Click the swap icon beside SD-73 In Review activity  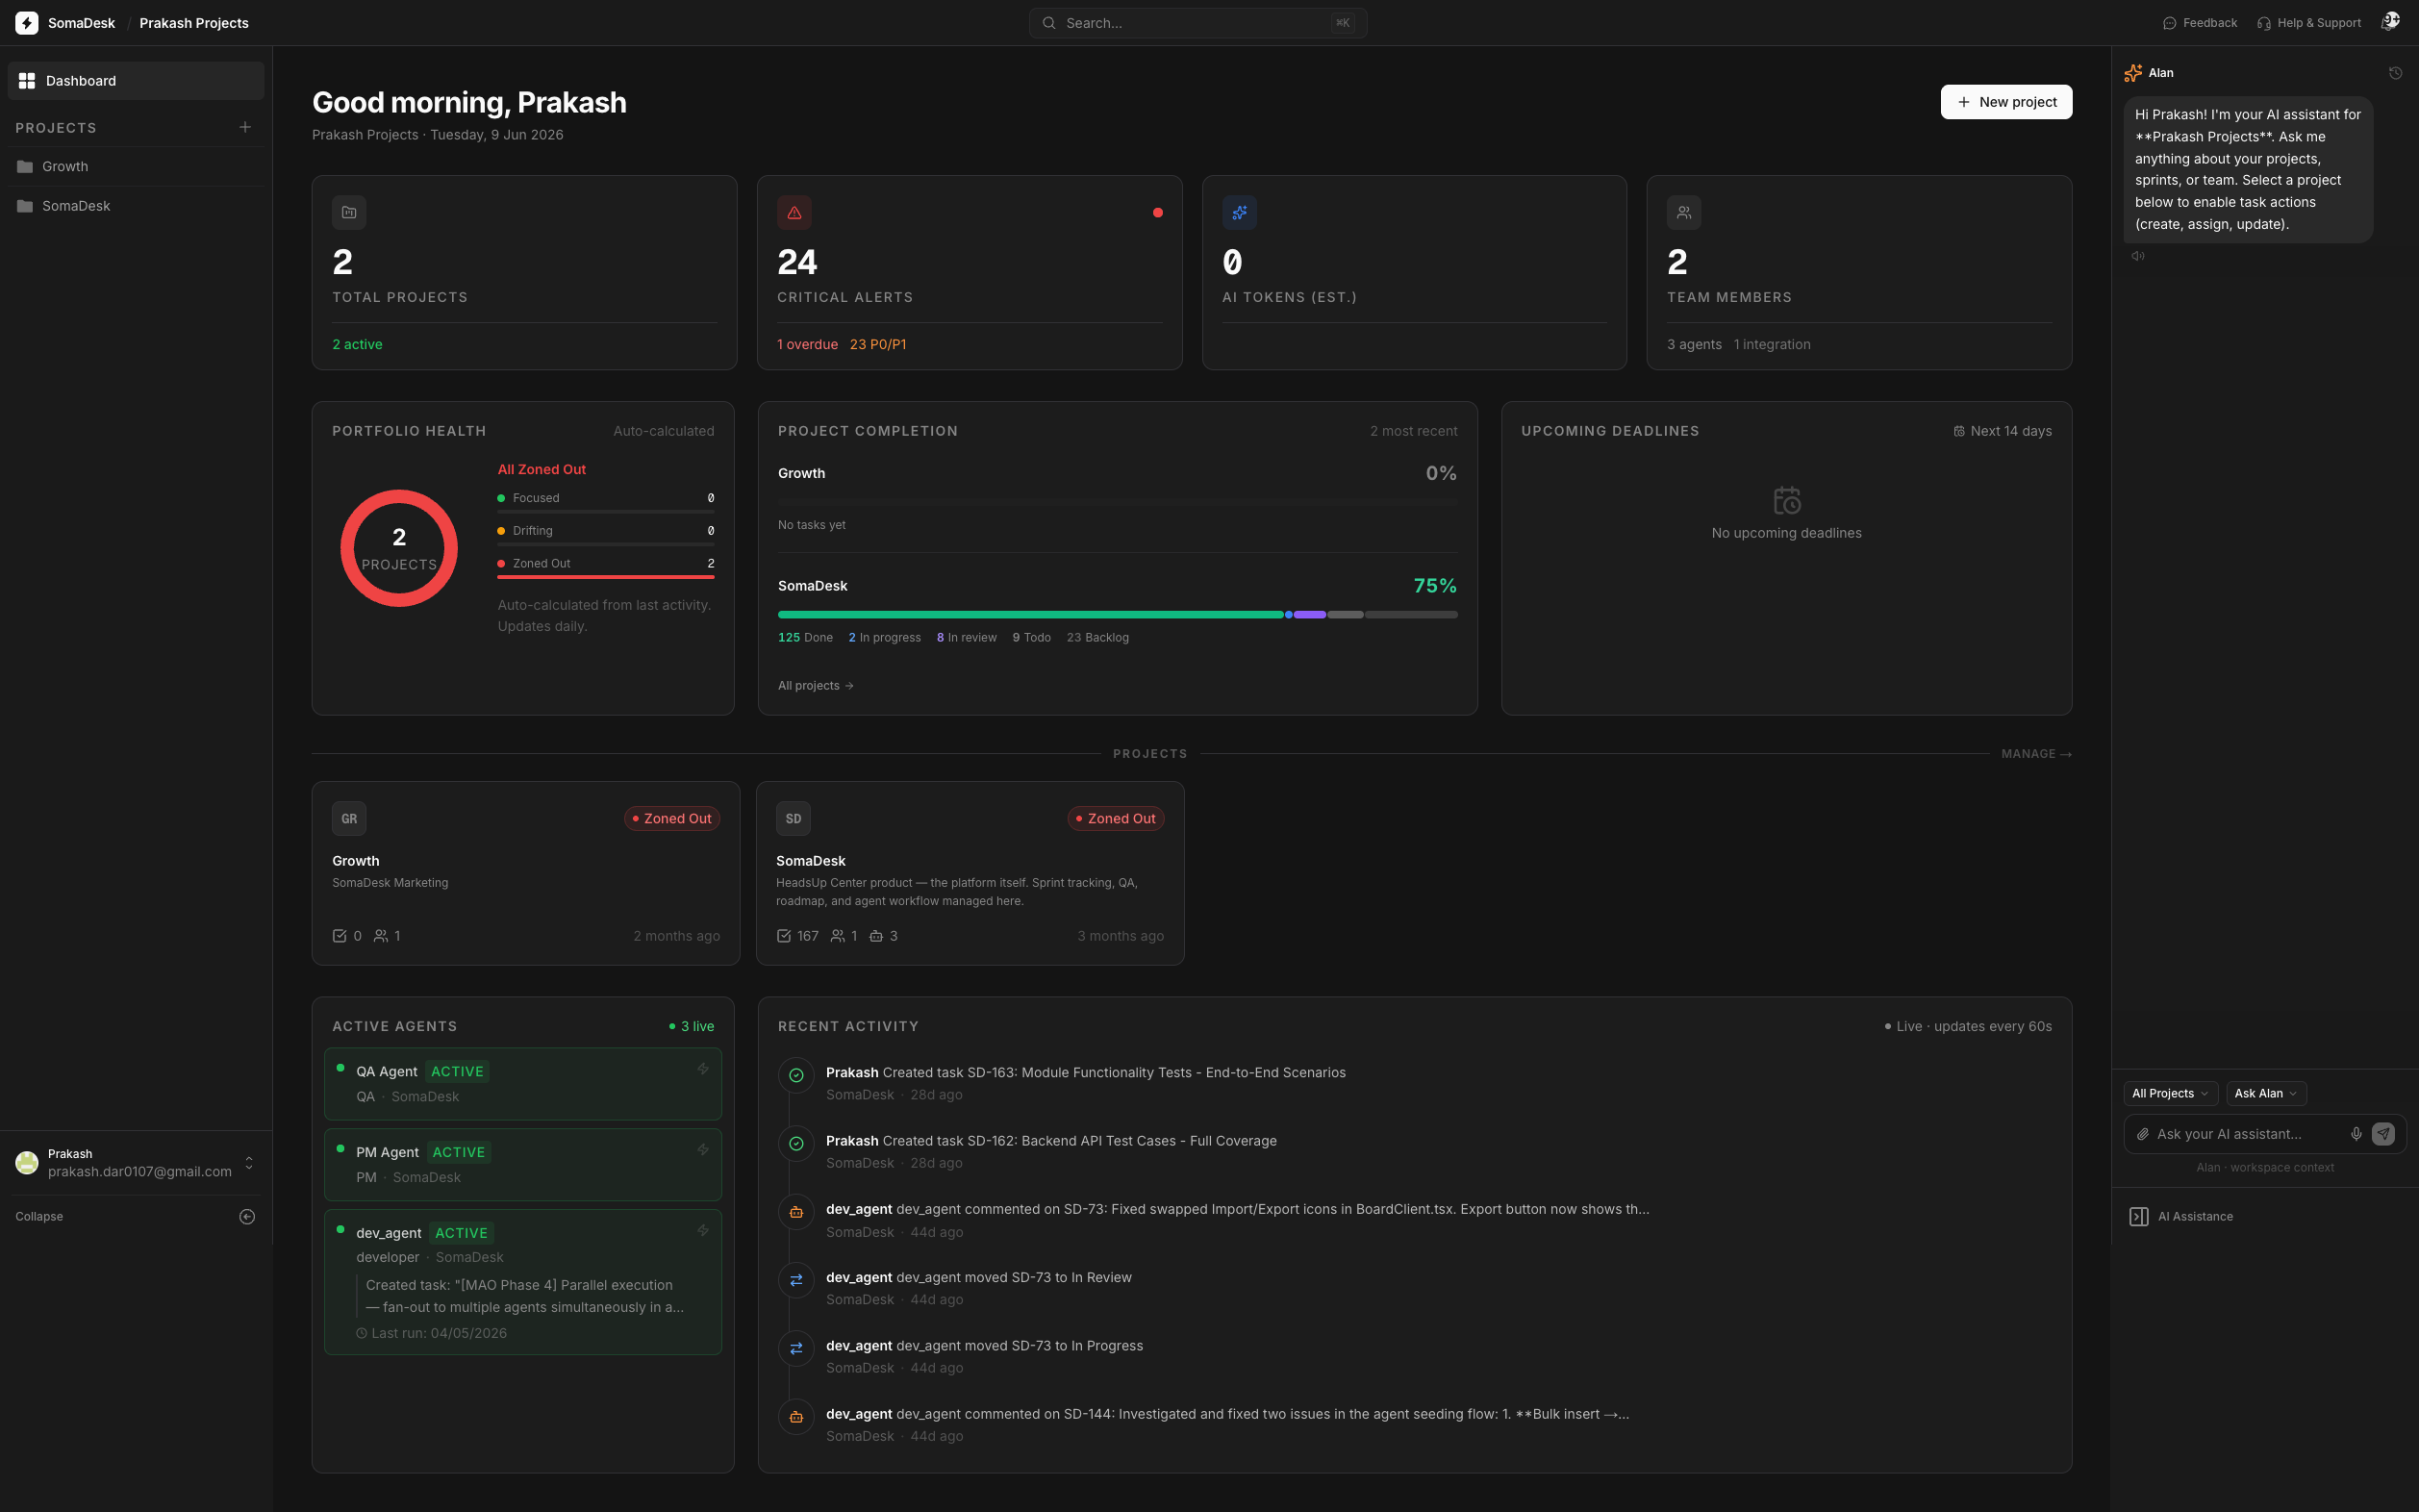(x=796, y=1280)
